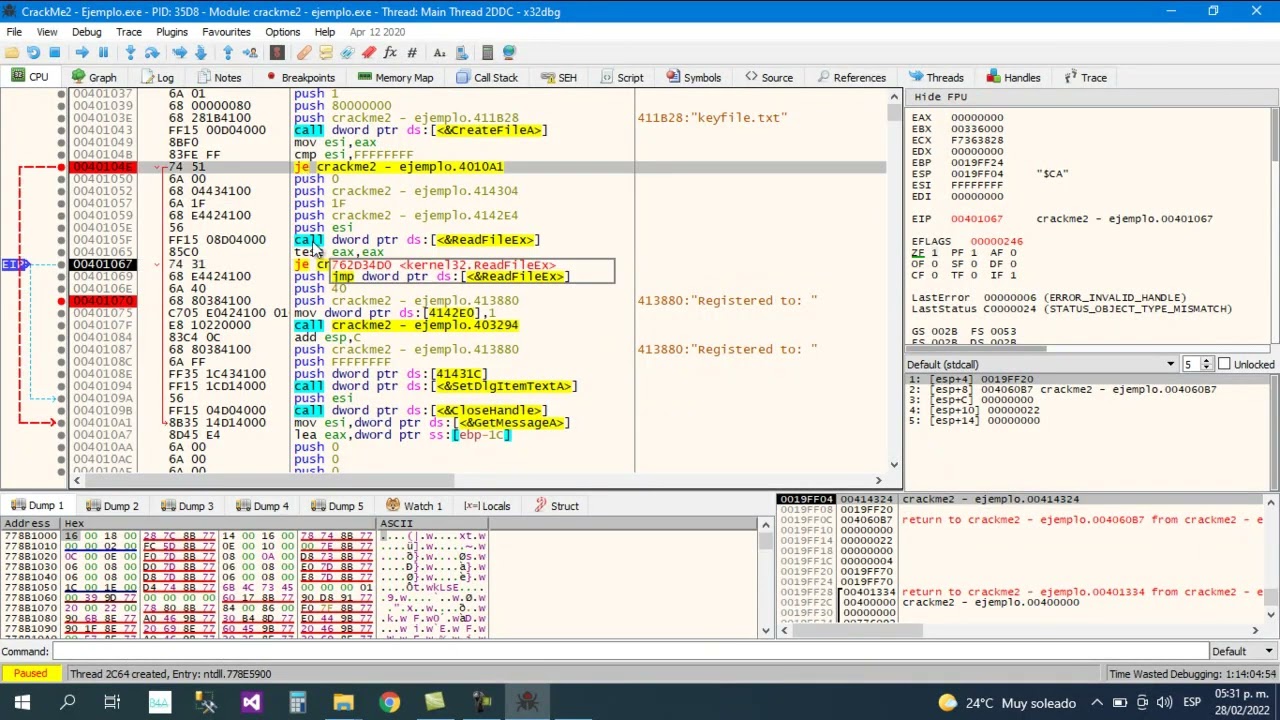Open the Locals tab
The width and height of the screenshot is (1280, 720).
point(487,506)
